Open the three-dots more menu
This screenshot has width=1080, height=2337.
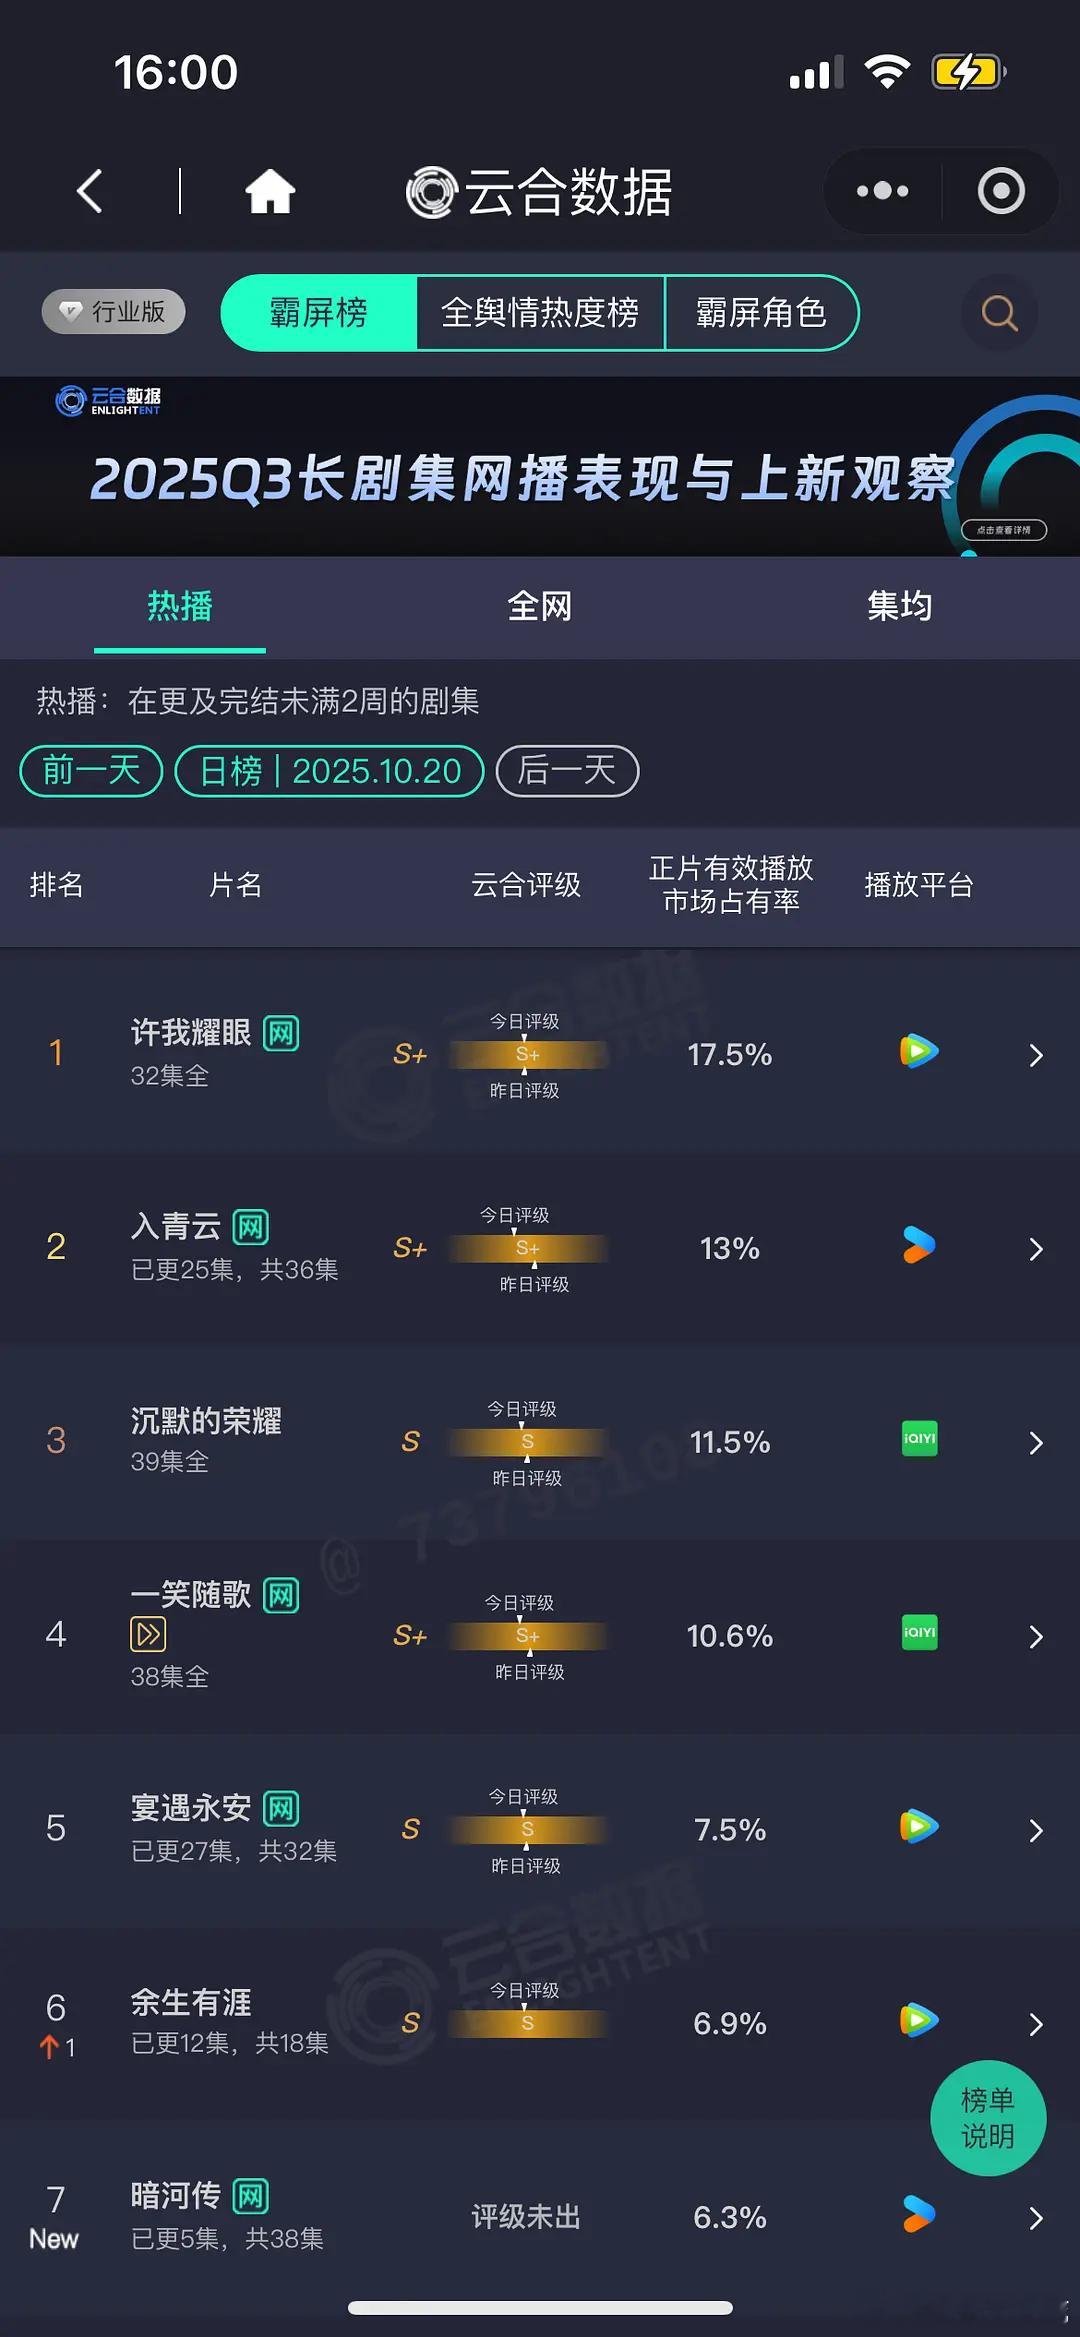(x=882, y=191)
